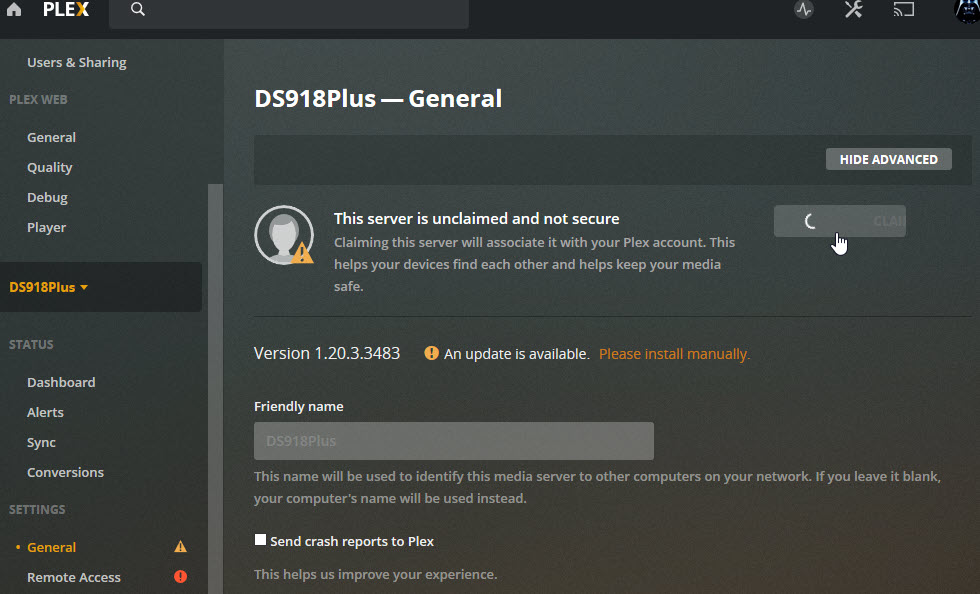The height and width of the screenshot is (594, 980).
Task: Open Debug settings
Action: [x=47, y=198]
